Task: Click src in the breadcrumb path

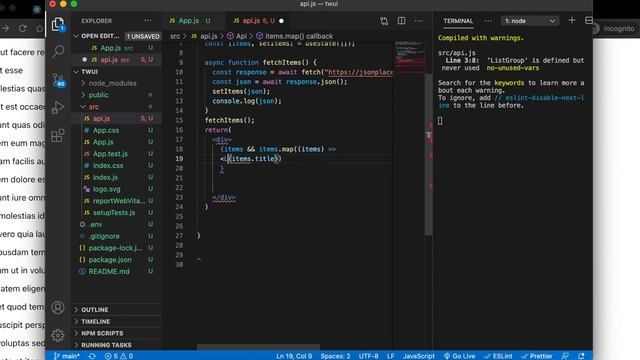Action: coord(175,36)
